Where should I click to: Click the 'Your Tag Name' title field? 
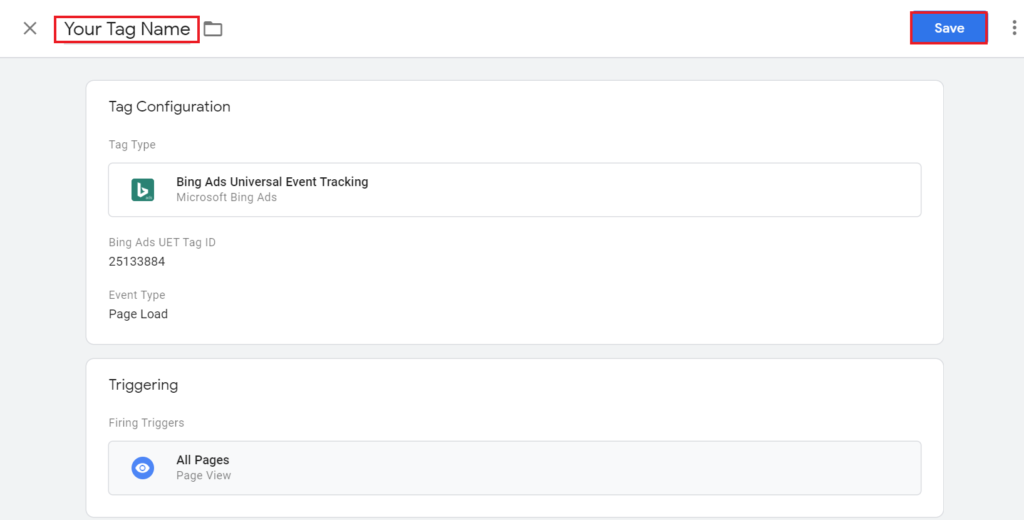(127, 29)
